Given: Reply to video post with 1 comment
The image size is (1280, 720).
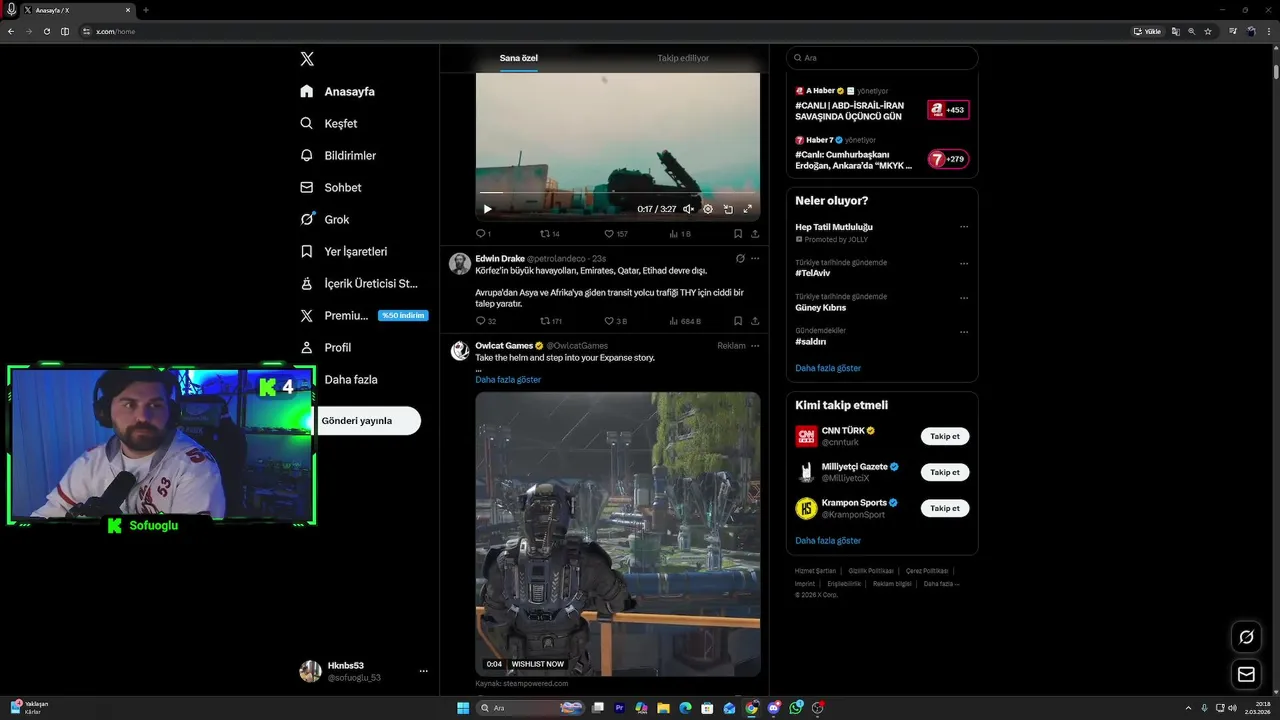Looking at the screenshot, I should 483,234.
